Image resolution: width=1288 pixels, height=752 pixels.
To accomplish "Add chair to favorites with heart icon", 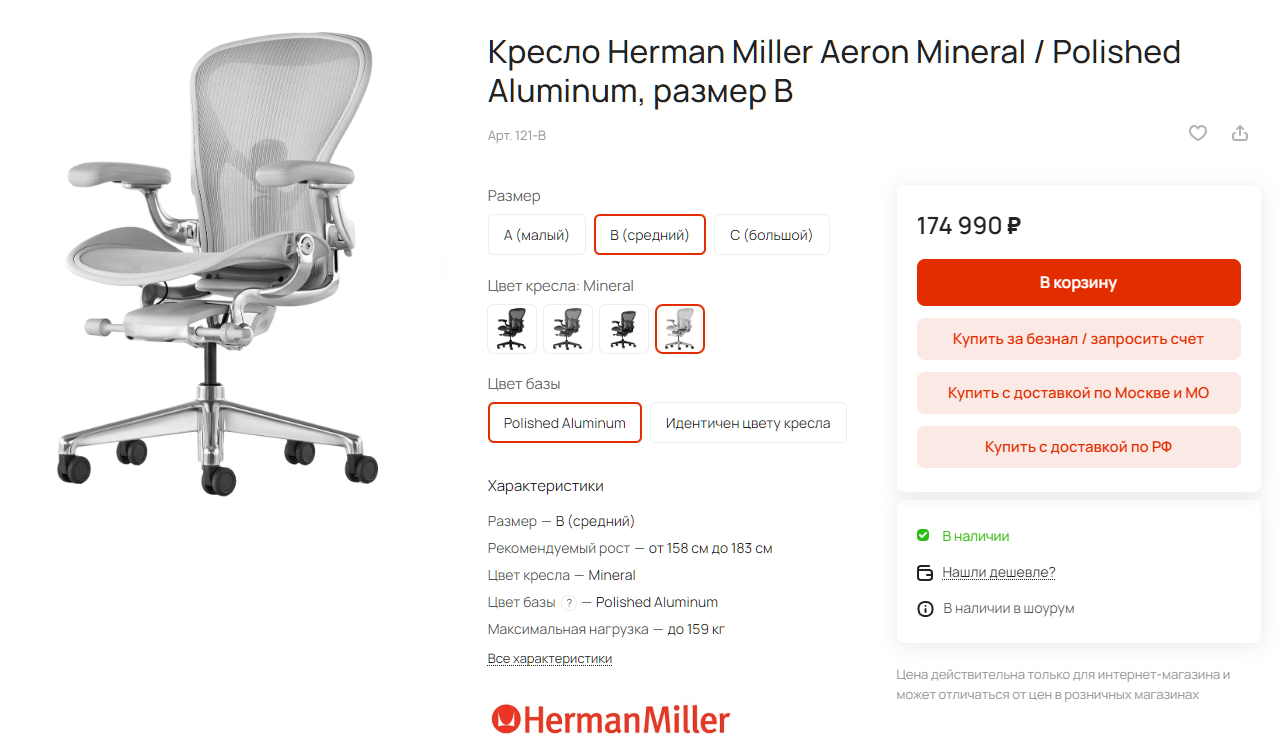I will pos(1197,133).
